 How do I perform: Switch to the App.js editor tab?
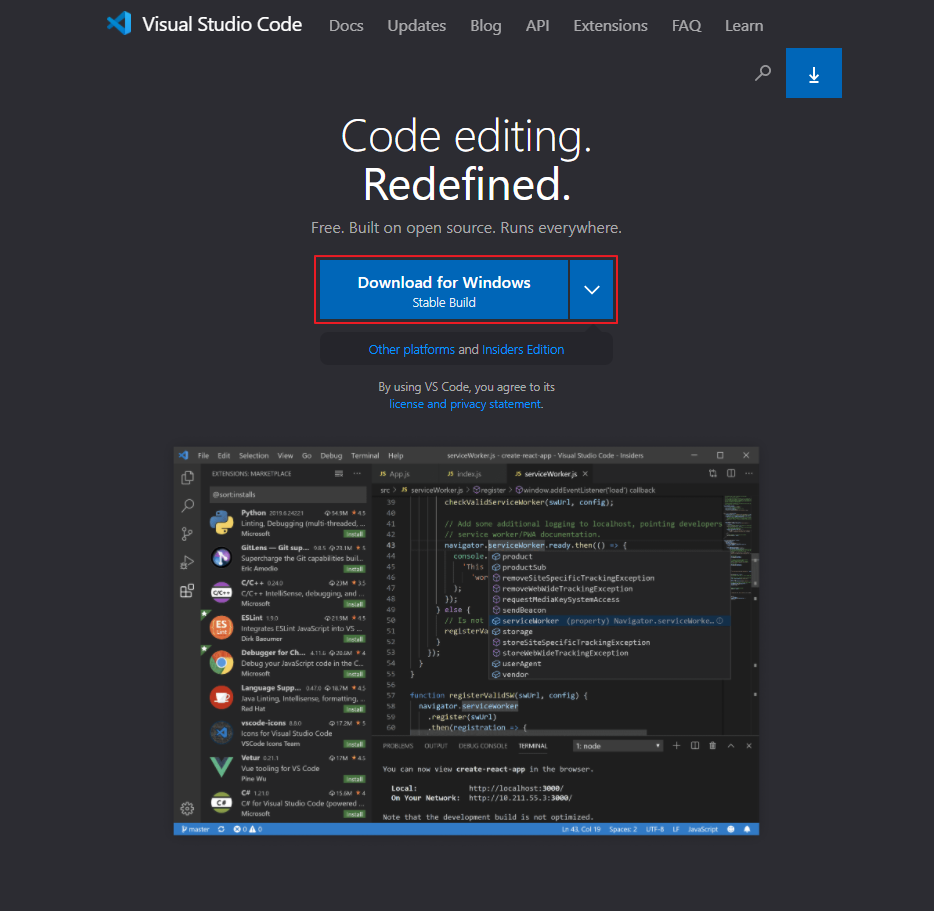click(396, 474)
